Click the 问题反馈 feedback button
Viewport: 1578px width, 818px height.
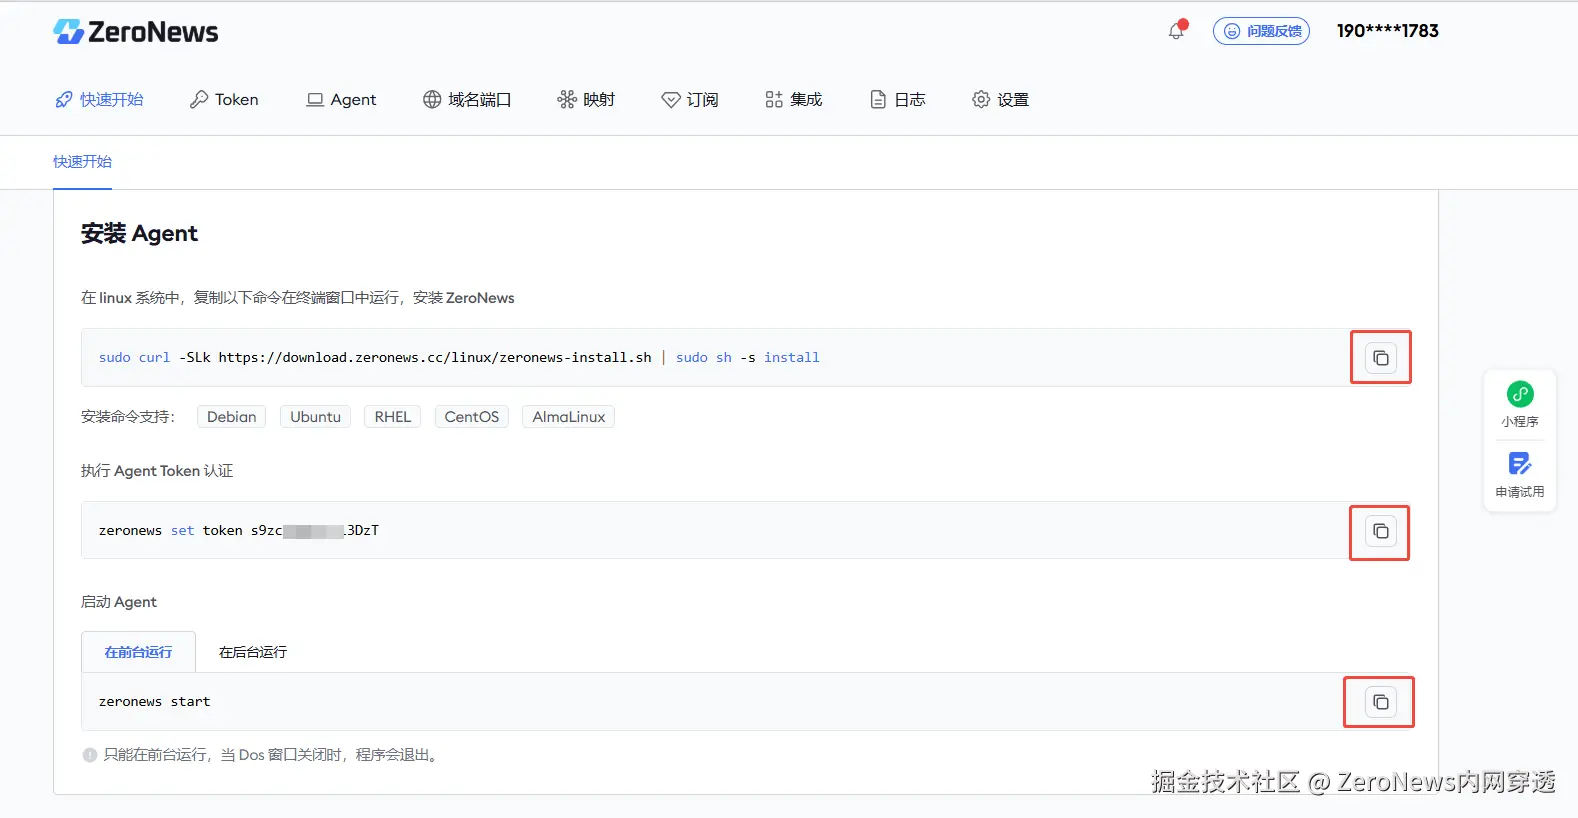pyautogui.click(x=1261, y=31)
